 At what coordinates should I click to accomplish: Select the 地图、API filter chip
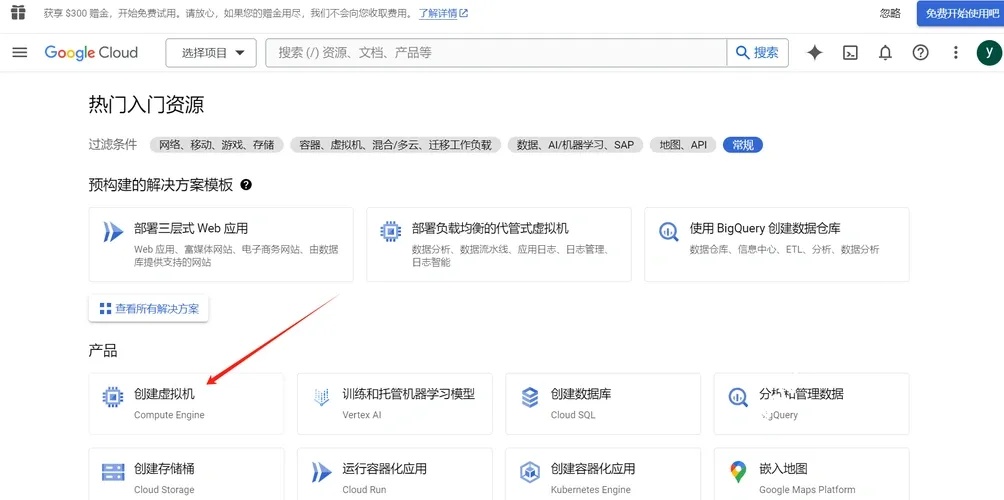pyautogui.click(x=683, y=145)
